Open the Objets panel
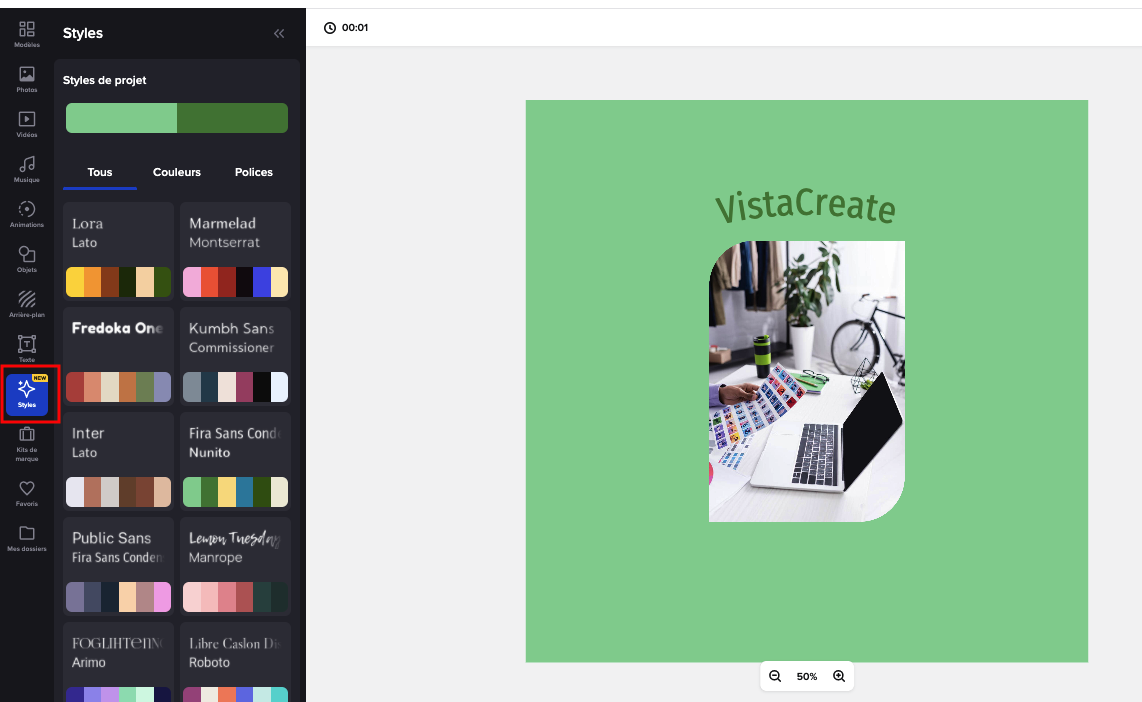The width and height of the screenshot is (1142, 702). click(x=27, y=260)
